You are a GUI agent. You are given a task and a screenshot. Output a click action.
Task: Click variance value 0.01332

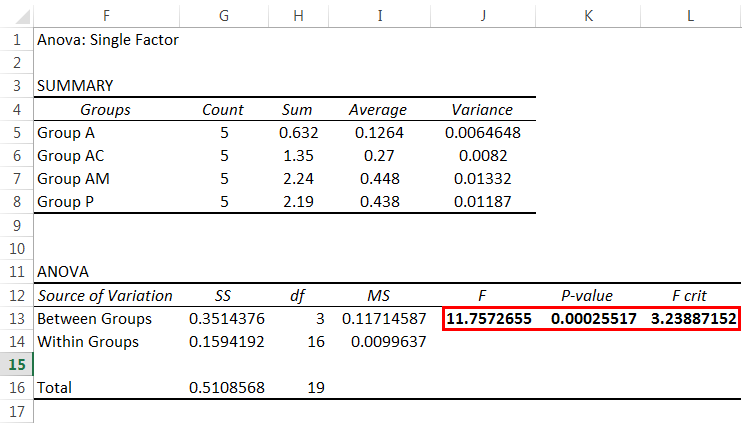(483, 179)
